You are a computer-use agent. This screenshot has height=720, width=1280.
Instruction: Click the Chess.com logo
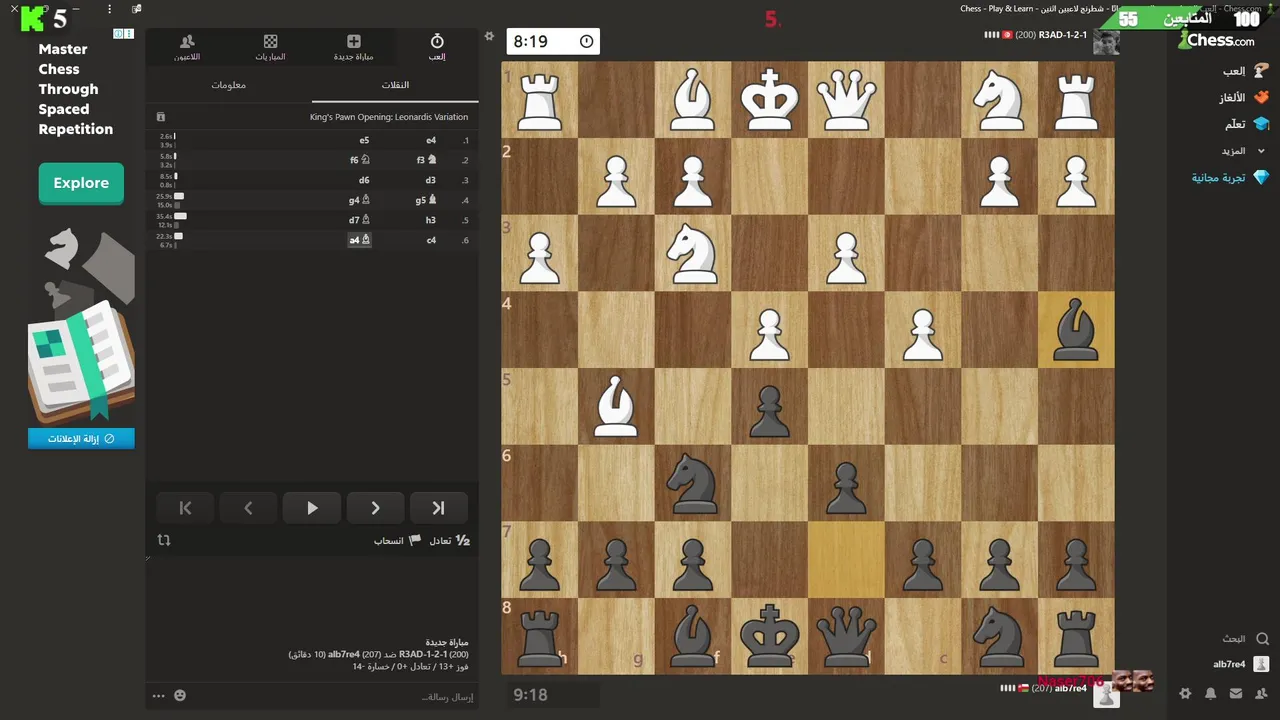tap(1216, 40)
